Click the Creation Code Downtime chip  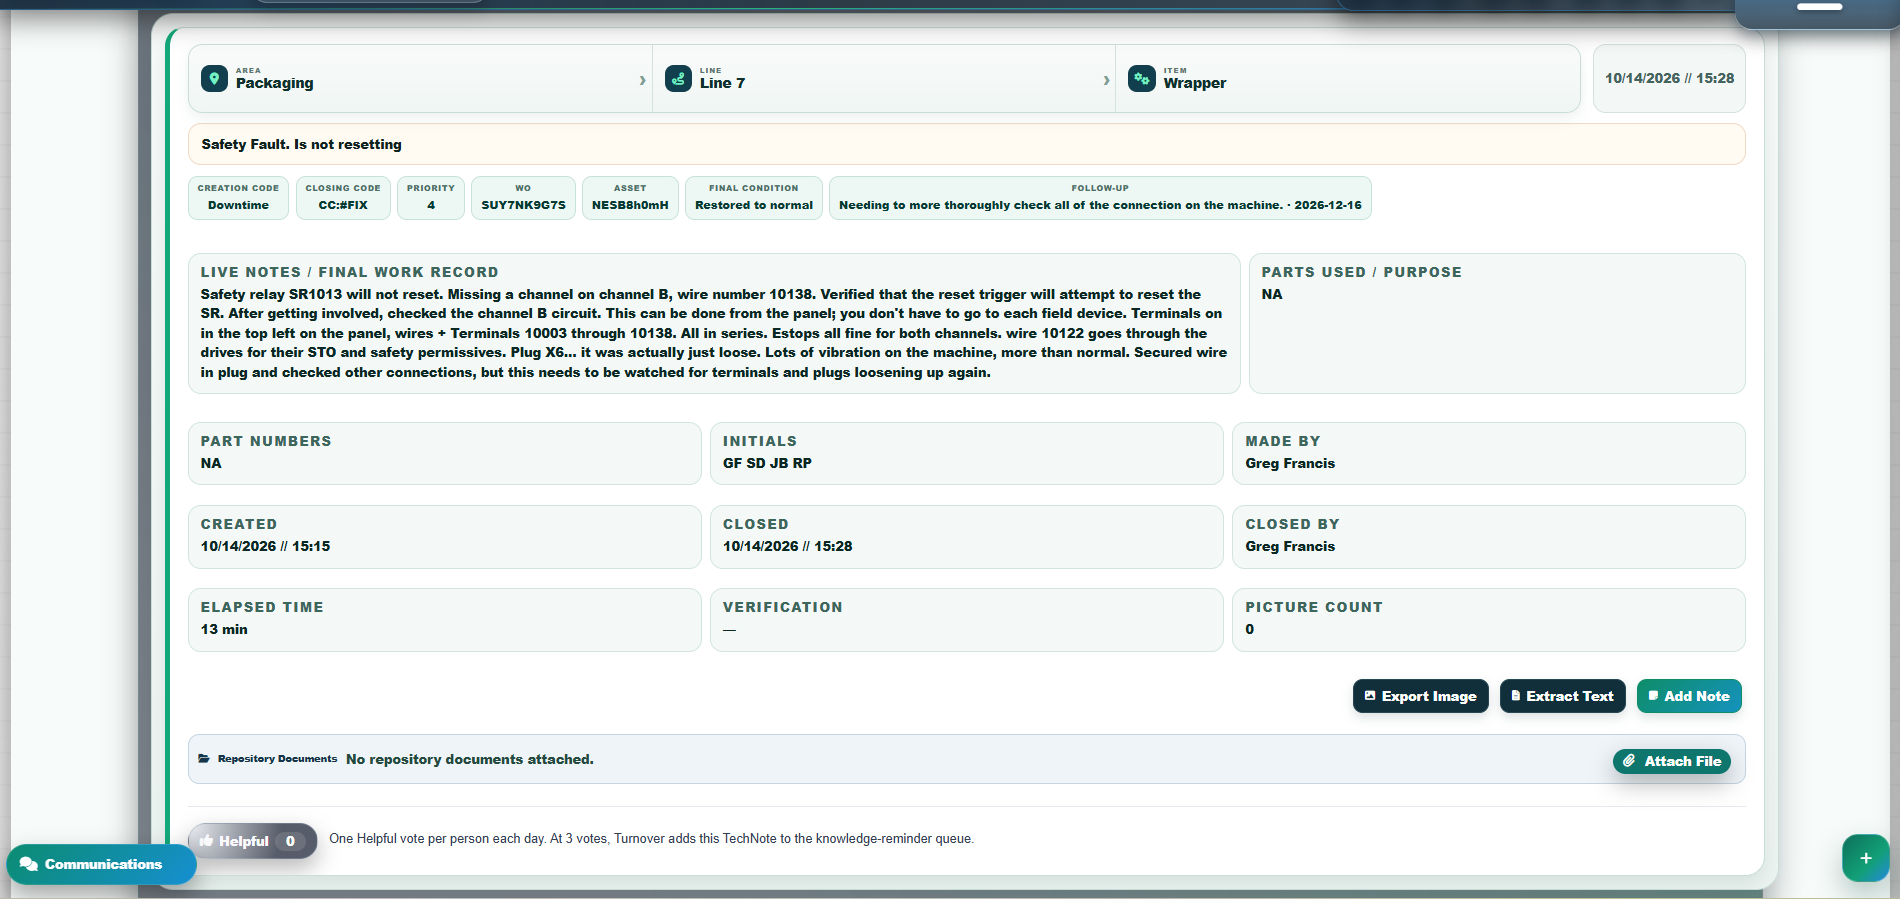(238, 197)
